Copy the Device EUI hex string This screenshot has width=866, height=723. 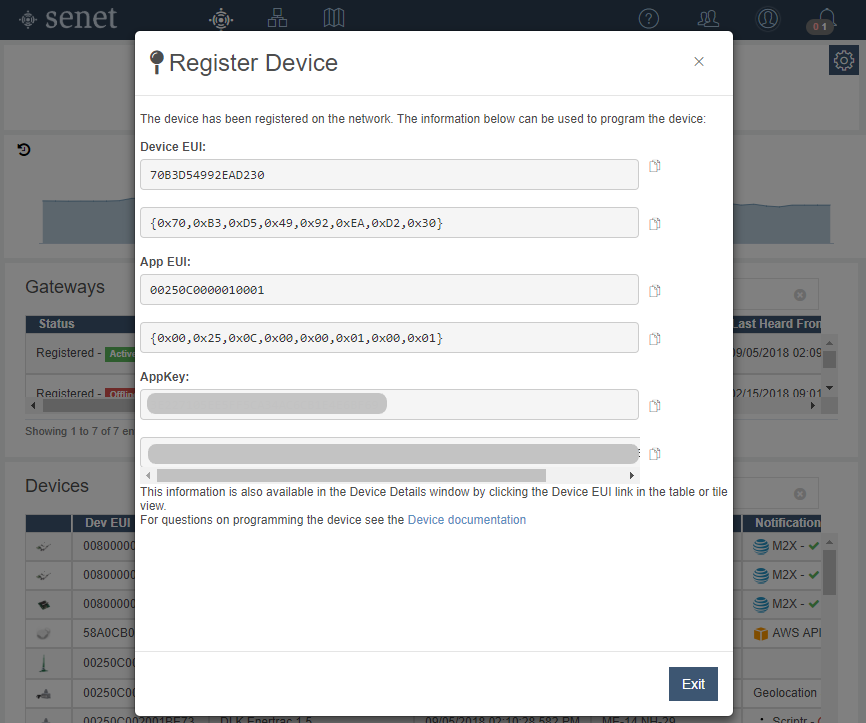point(655,166)
